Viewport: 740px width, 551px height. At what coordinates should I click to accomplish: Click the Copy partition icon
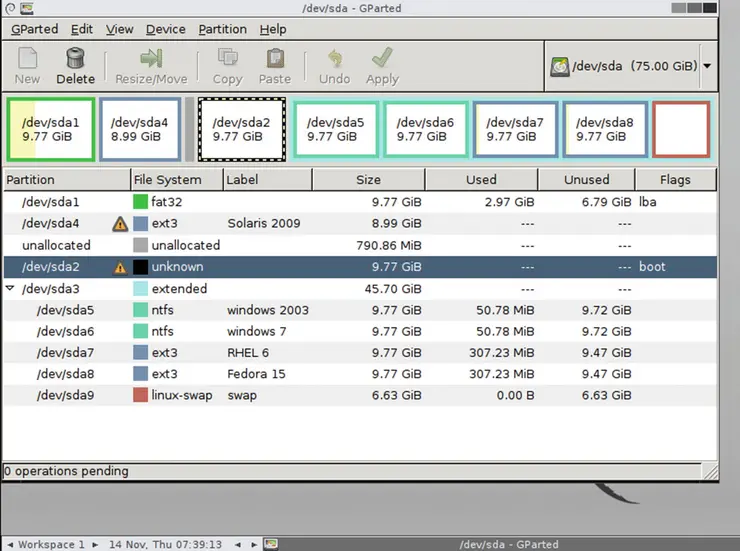coord(227,59)
